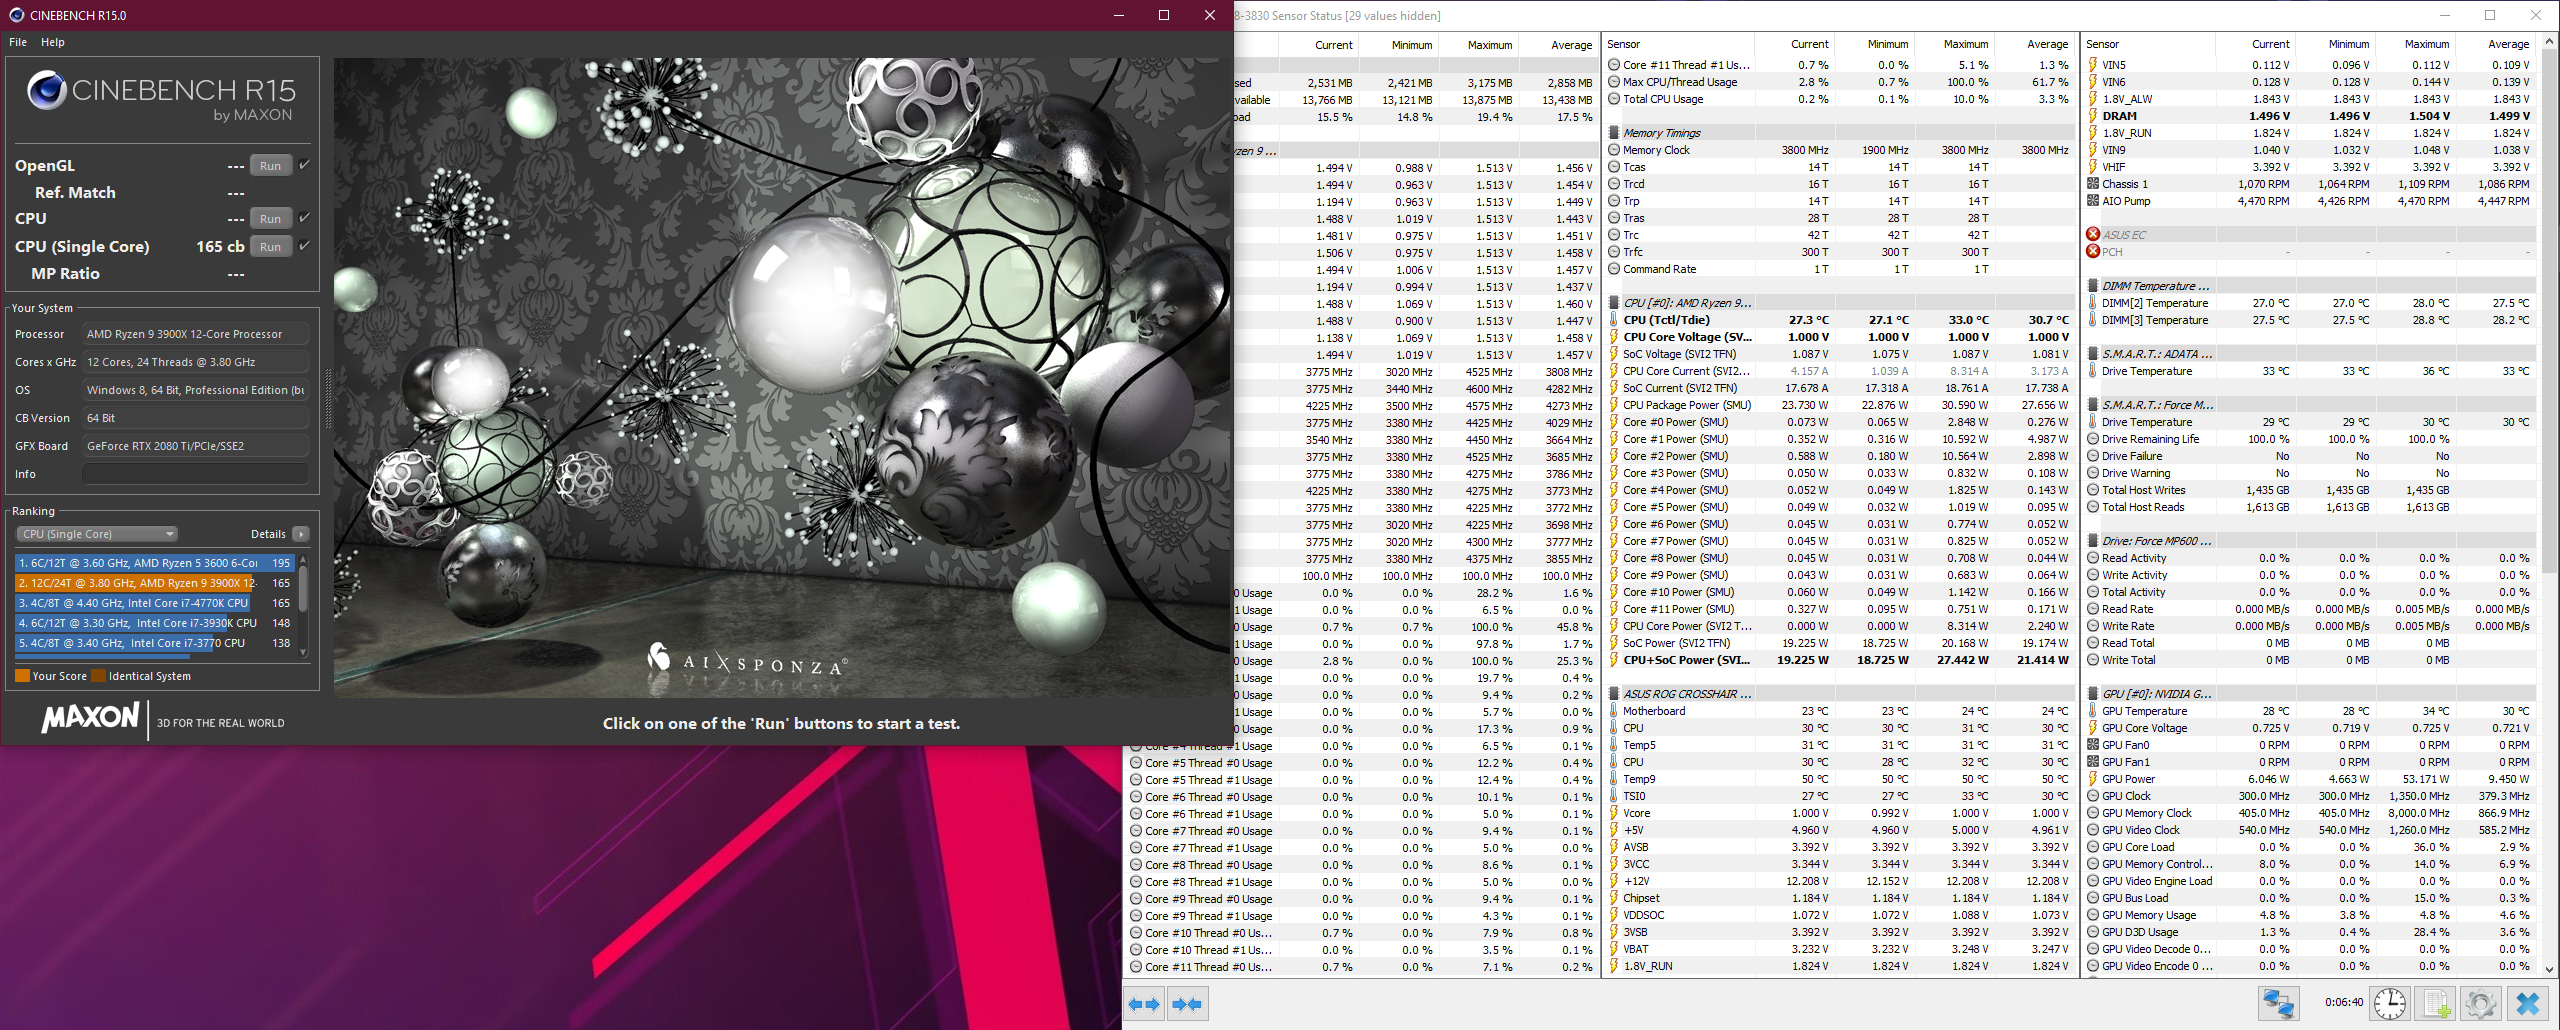
Task: Select the Chipset voltage sensor row
Action: 1839,898
